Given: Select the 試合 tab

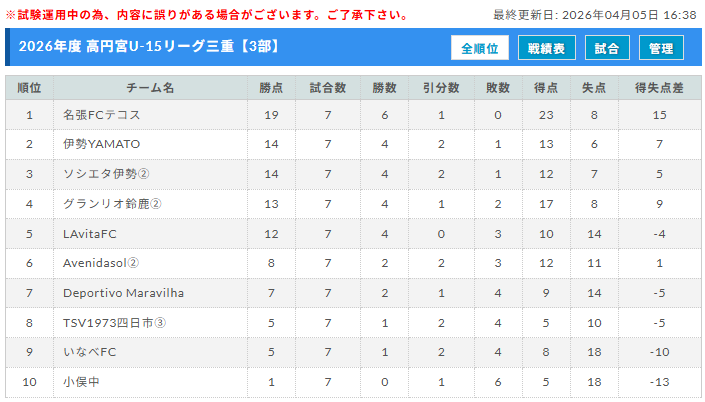Looking at the screenshot, I should click(606, 48).
